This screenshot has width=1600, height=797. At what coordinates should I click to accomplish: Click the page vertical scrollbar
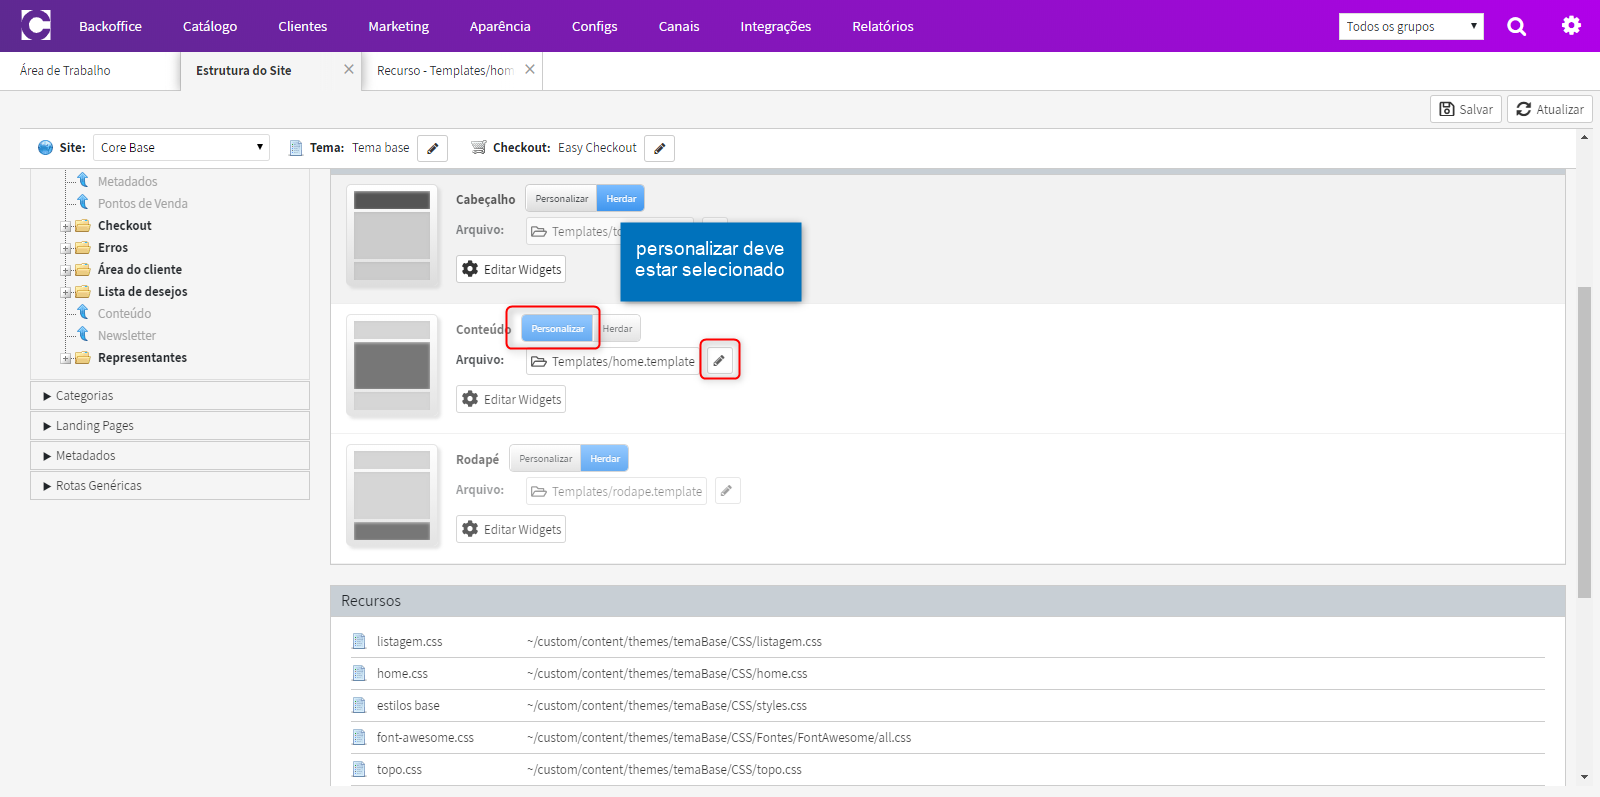[x=1584, y=441]
